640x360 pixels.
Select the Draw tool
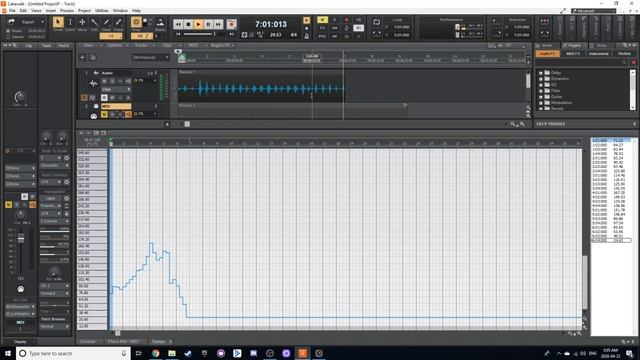[x=106, y=22]
